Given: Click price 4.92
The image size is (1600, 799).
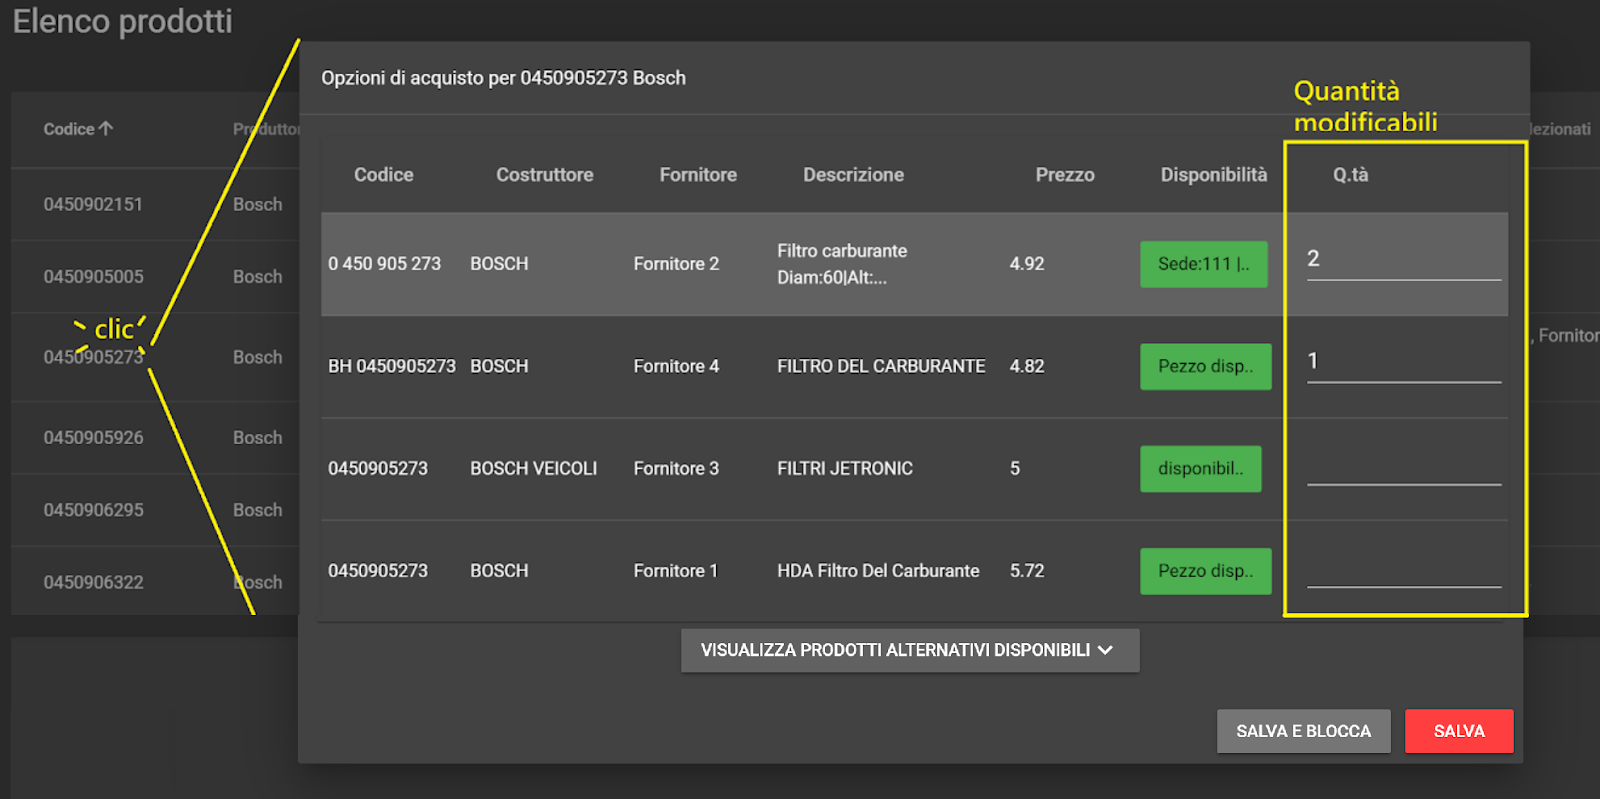Looking at the screenshot, I should 1027,264.
